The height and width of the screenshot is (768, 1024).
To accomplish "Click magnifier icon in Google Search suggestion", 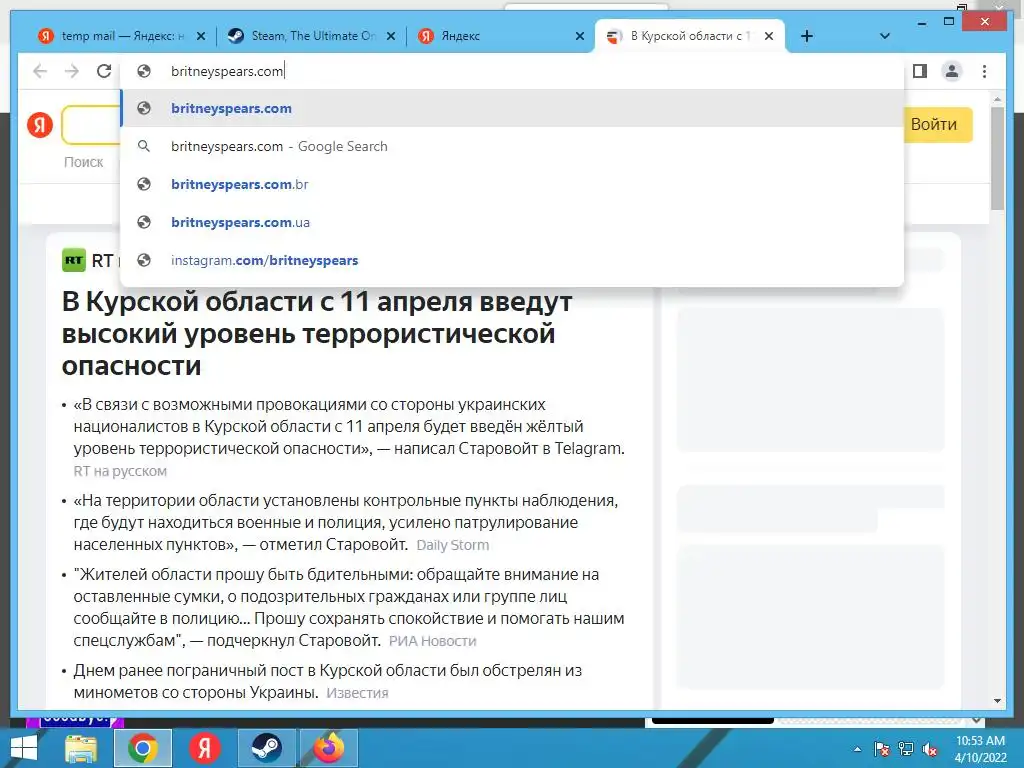I will [x=144, y=146].
